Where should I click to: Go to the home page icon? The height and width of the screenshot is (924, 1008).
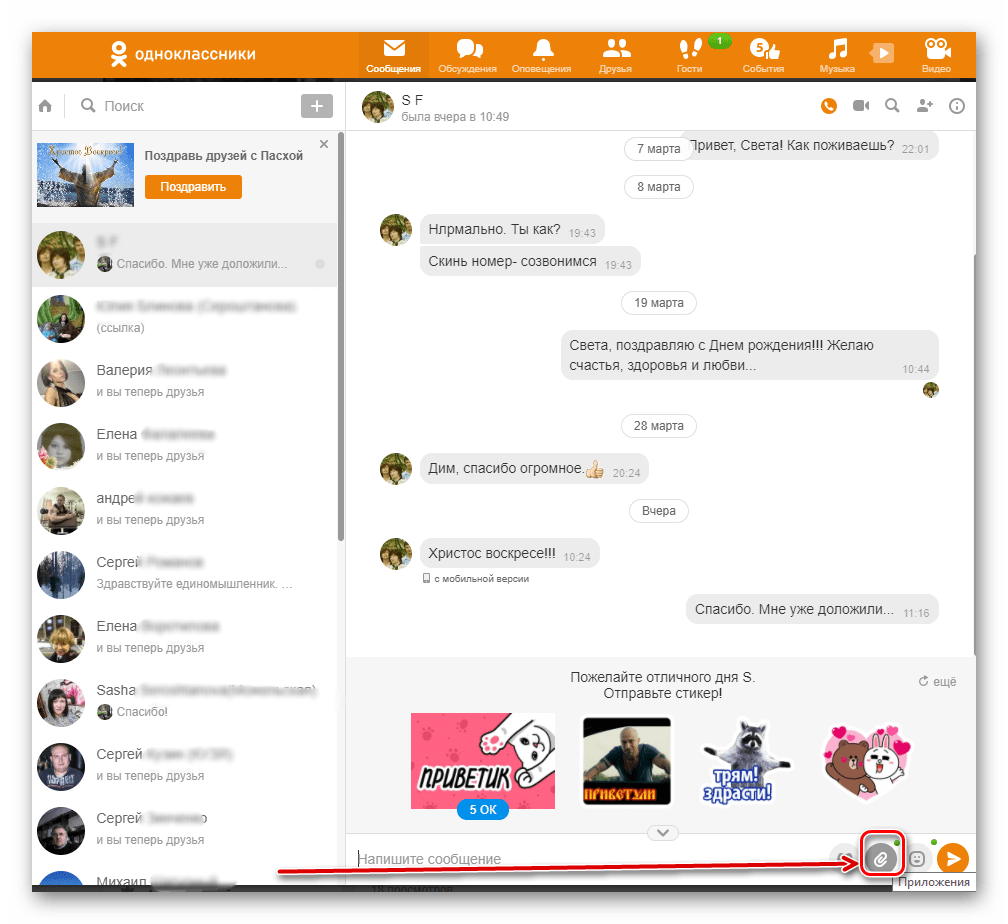[45, 106]
